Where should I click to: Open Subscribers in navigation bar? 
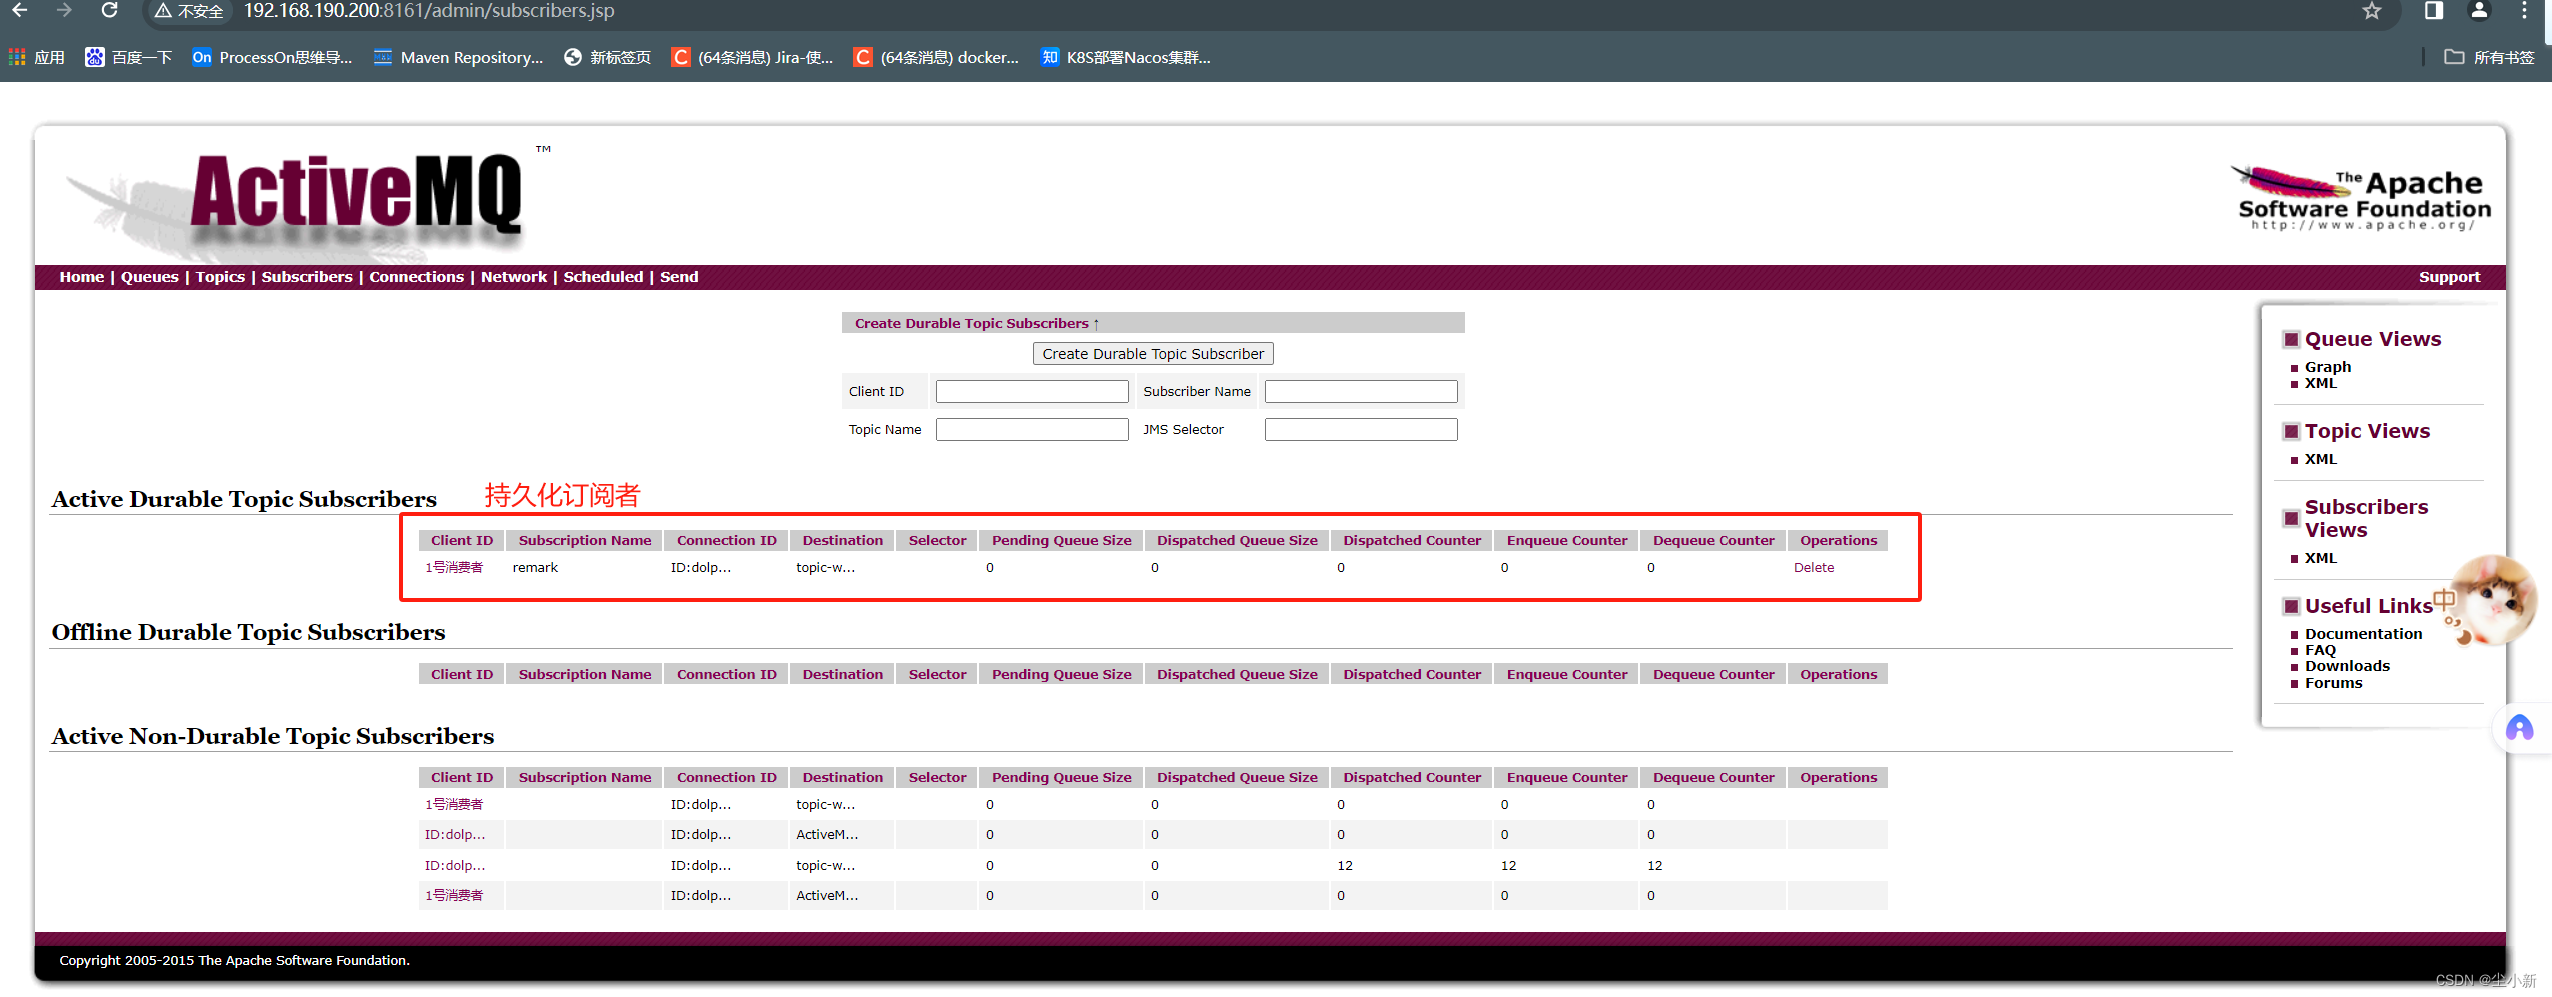coord(307,277)
